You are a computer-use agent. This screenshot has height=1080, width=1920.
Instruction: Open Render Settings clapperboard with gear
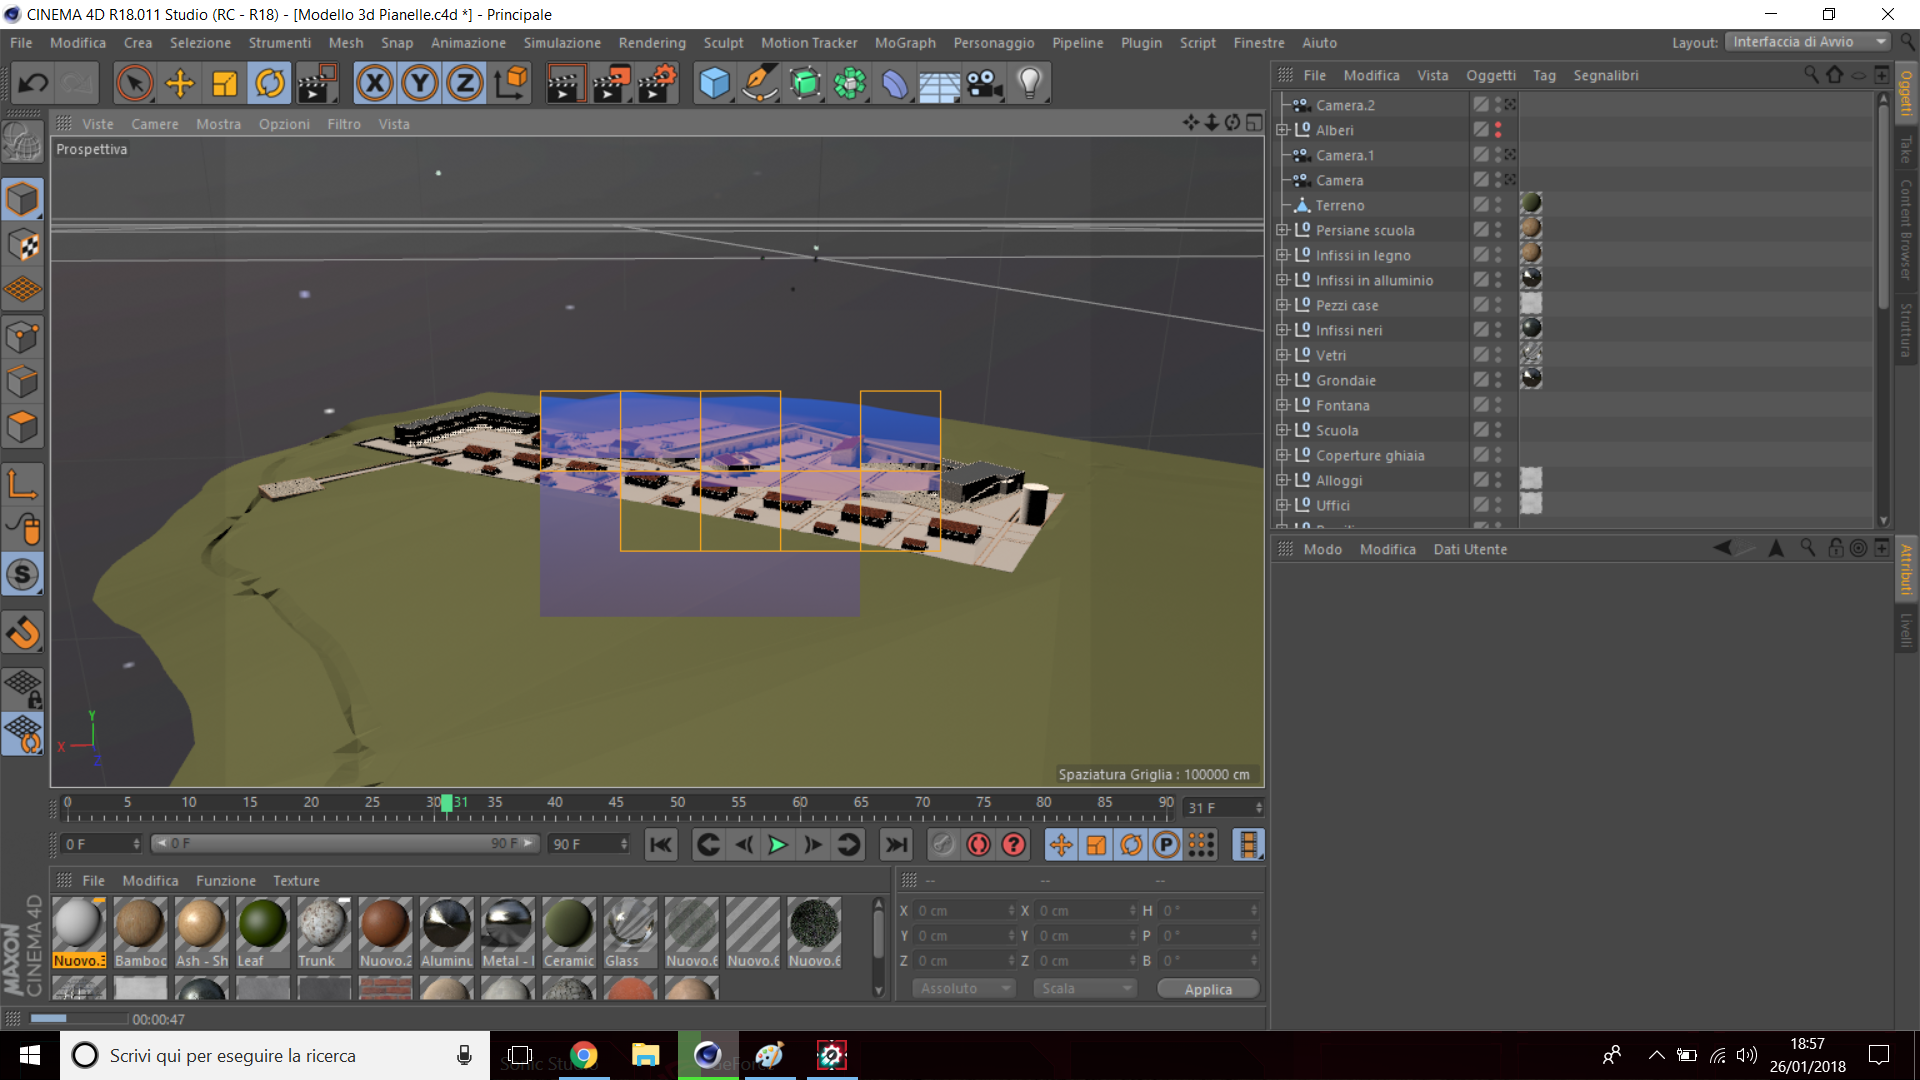coord(655,83)
